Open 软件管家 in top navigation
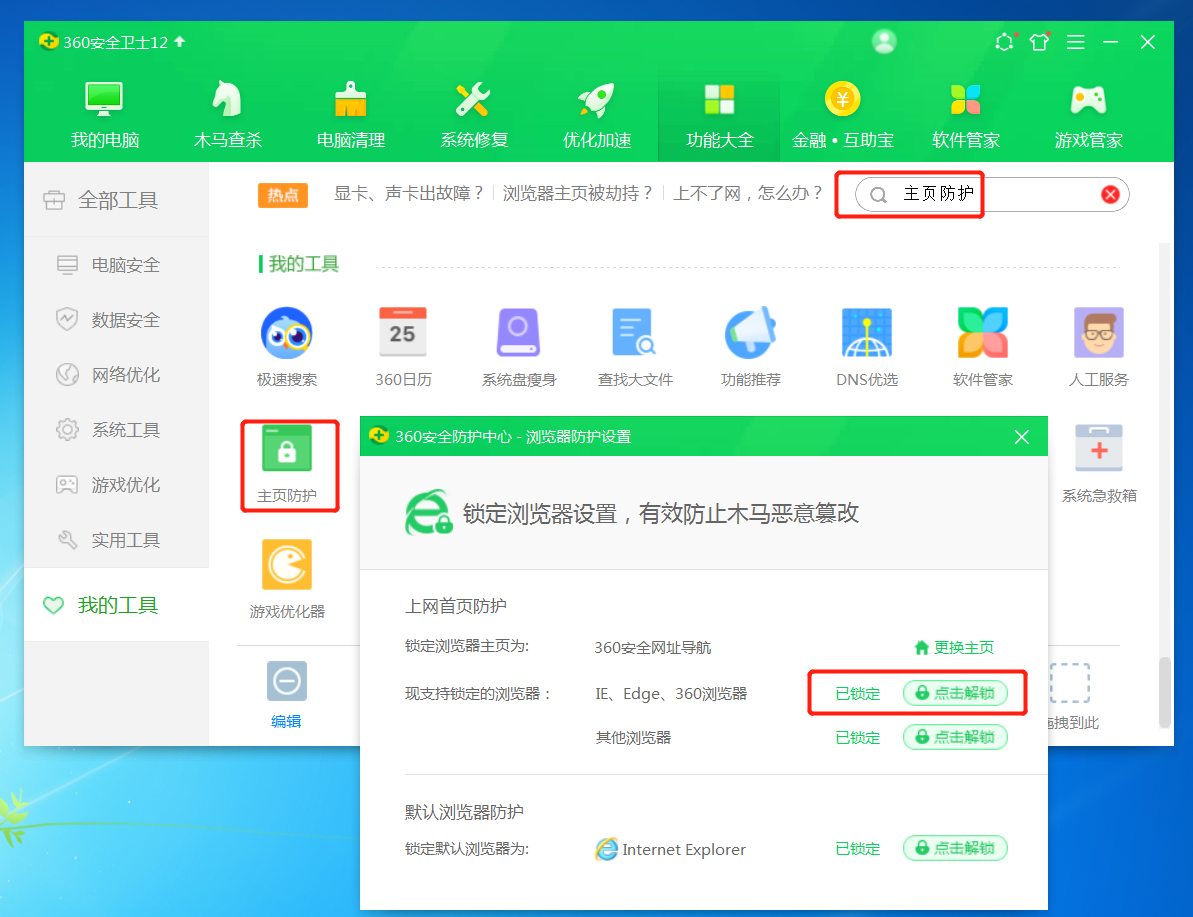The height and width of the screenshot is (917, 1193). 966,116
